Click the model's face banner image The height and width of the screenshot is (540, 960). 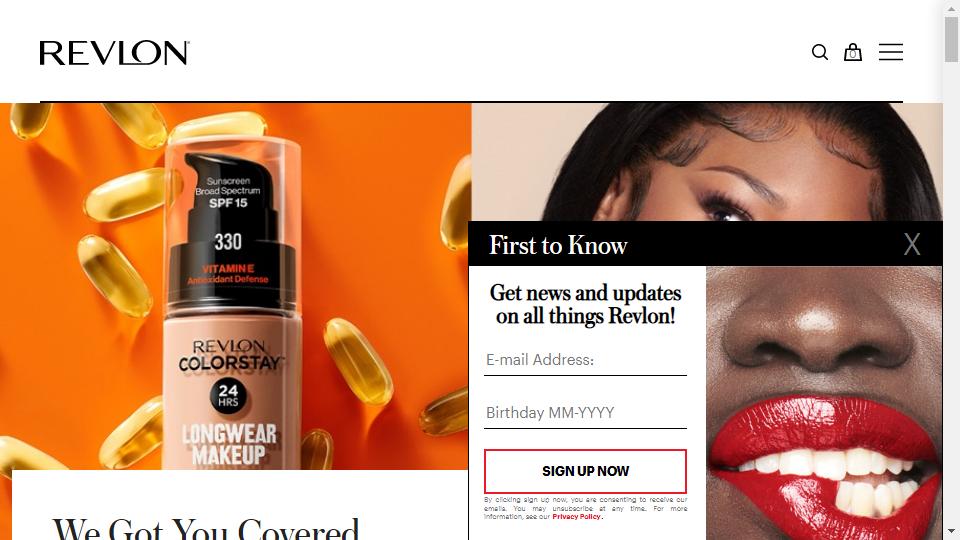click(707, 162)
